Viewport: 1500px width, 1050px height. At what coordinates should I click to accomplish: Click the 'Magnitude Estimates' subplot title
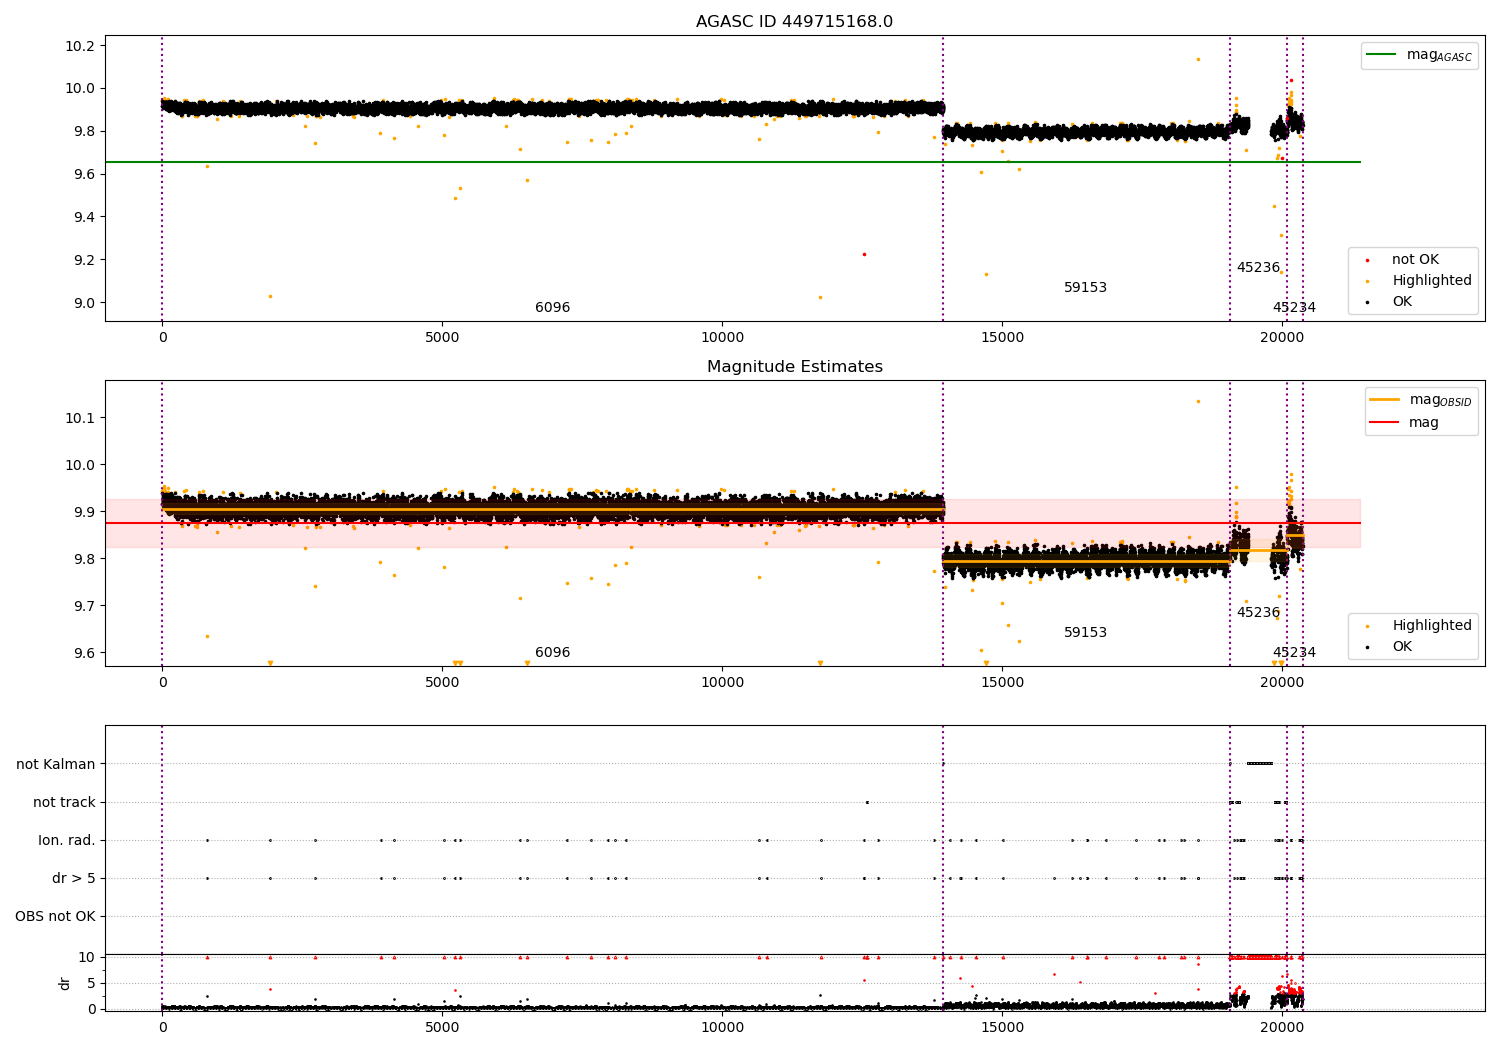pos(795,367)
